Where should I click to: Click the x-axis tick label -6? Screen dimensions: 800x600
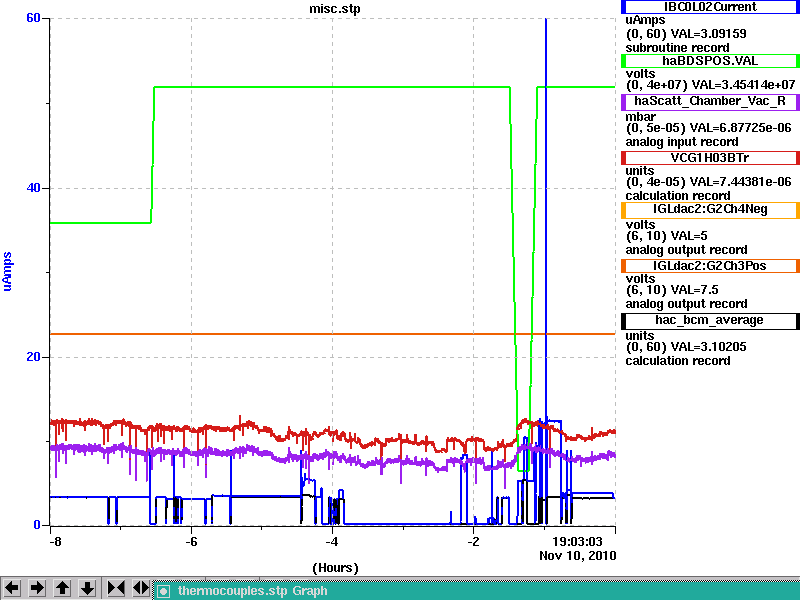click(191, 541)
